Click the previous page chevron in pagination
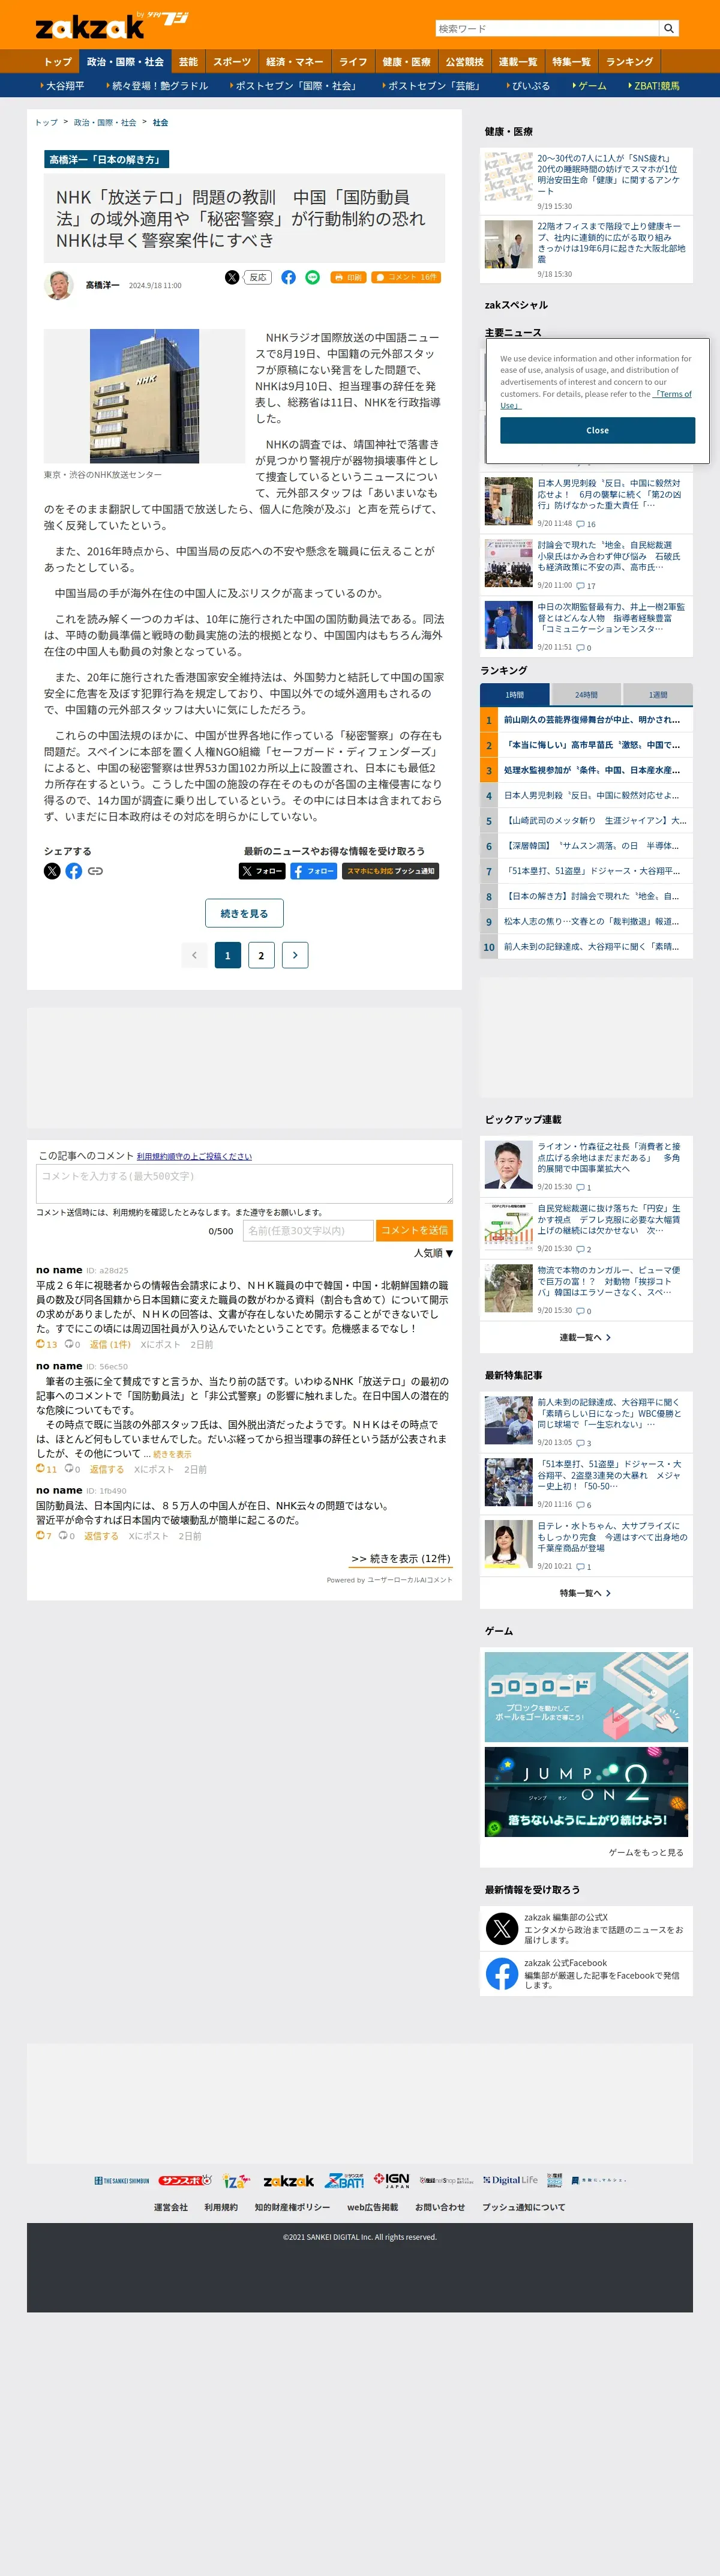Image resolution: width=720 pixels, height=2576 pixels. point(194,955)
